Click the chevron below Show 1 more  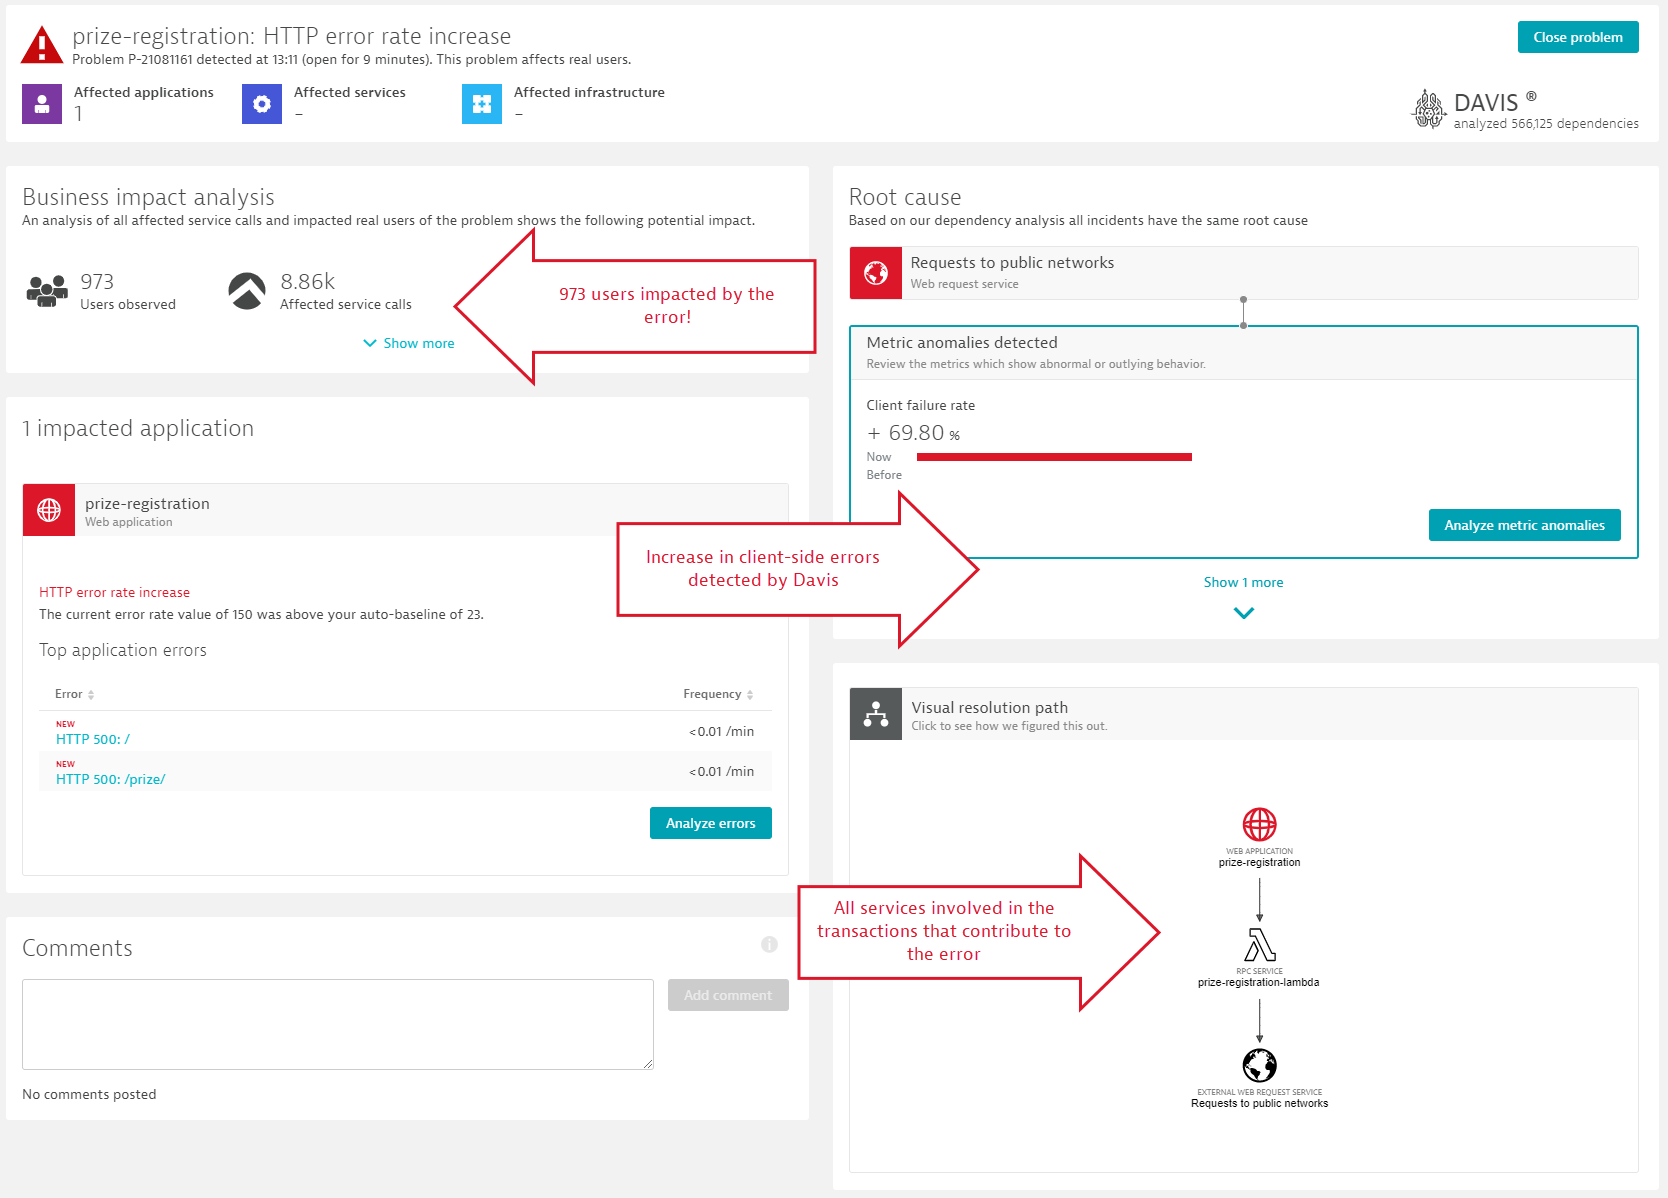click(x=1244, y=613)
